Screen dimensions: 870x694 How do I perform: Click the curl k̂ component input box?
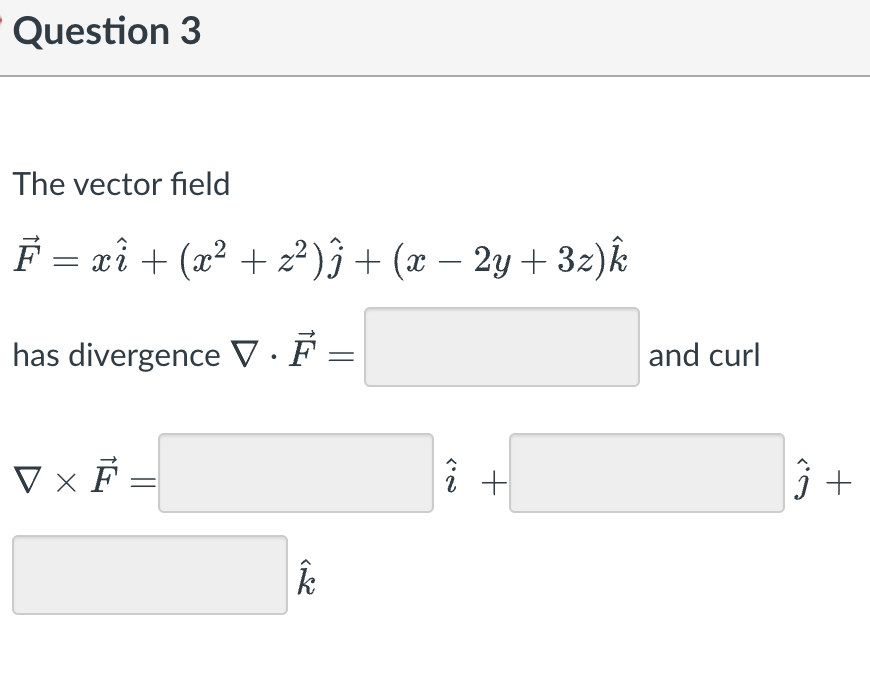(x=150, y=574)
